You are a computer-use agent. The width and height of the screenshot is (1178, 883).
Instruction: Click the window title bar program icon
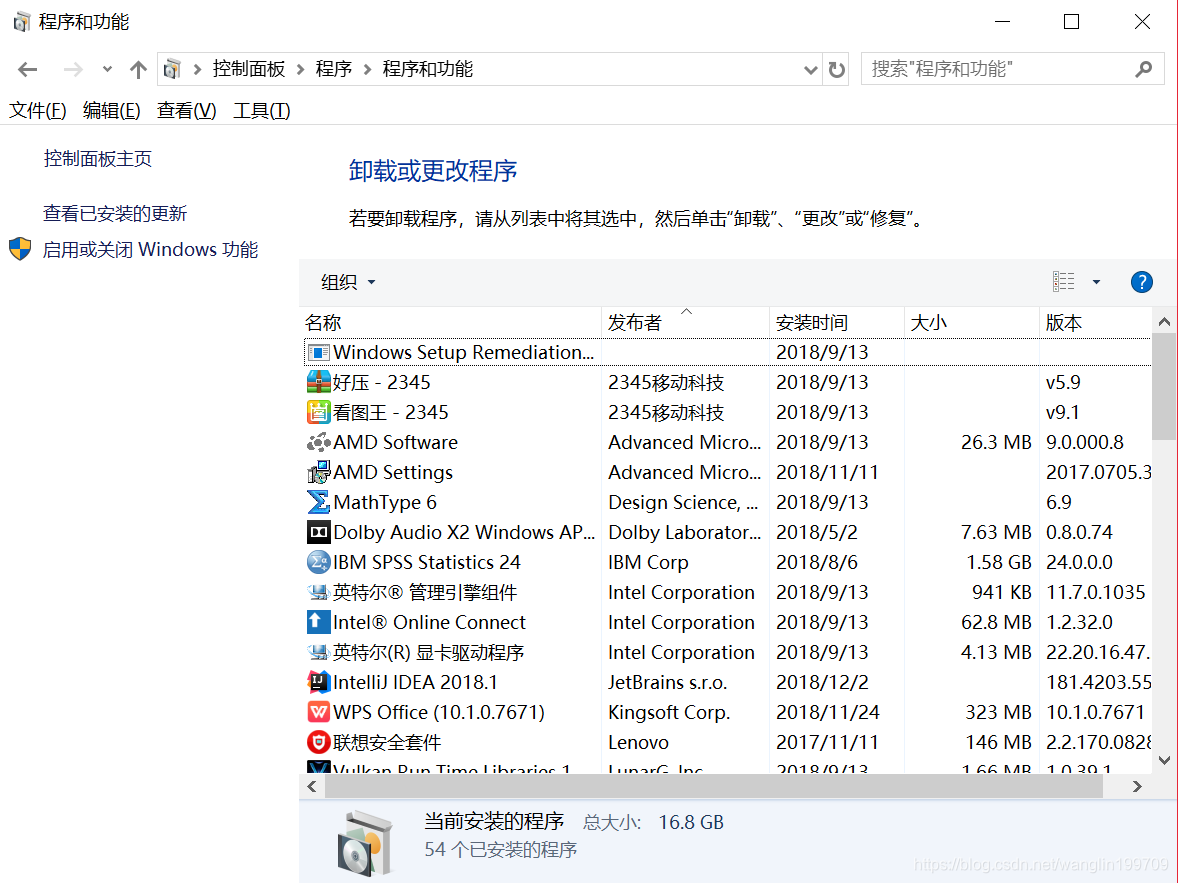pyautogui.click(x=21, y=22)
